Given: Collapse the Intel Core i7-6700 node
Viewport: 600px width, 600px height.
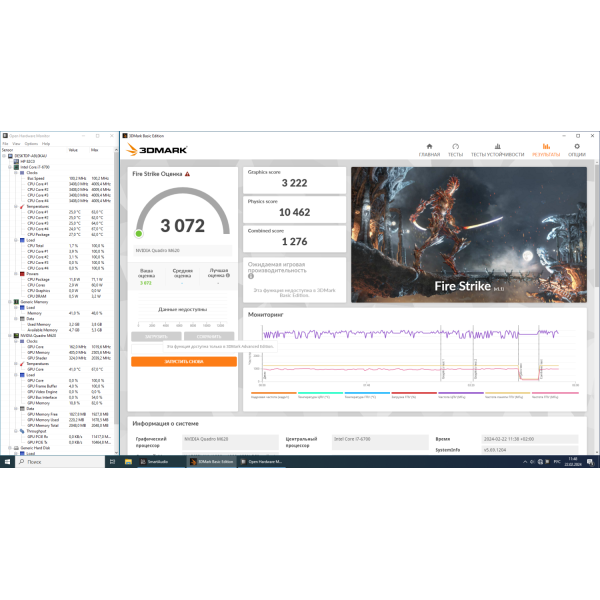Looking at the screenshot, I should pyautogui.click(x=10, y=167).
